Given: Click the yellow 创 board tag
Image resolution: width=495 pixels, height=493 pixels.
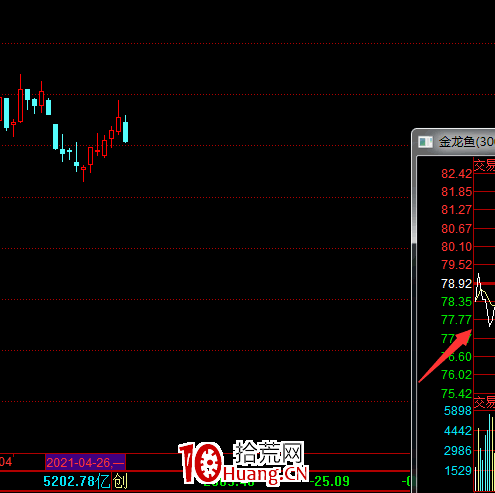Looking at the screenshot, I should (x=120, y=481).
